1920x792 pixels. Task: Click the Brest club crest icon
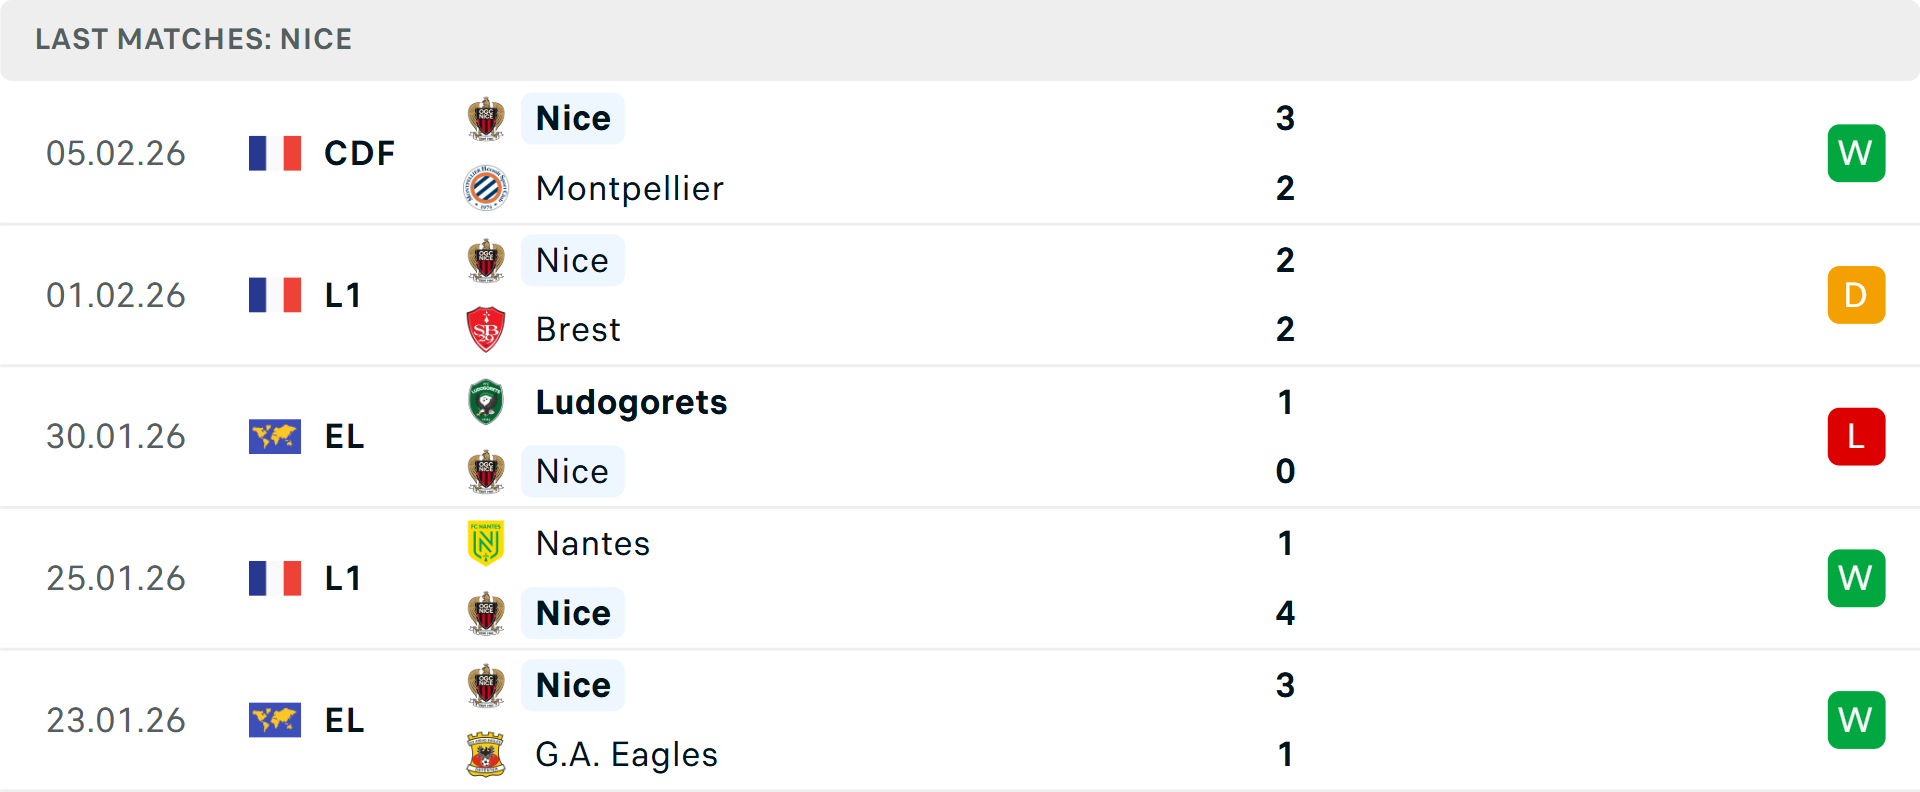pos(486,330)
